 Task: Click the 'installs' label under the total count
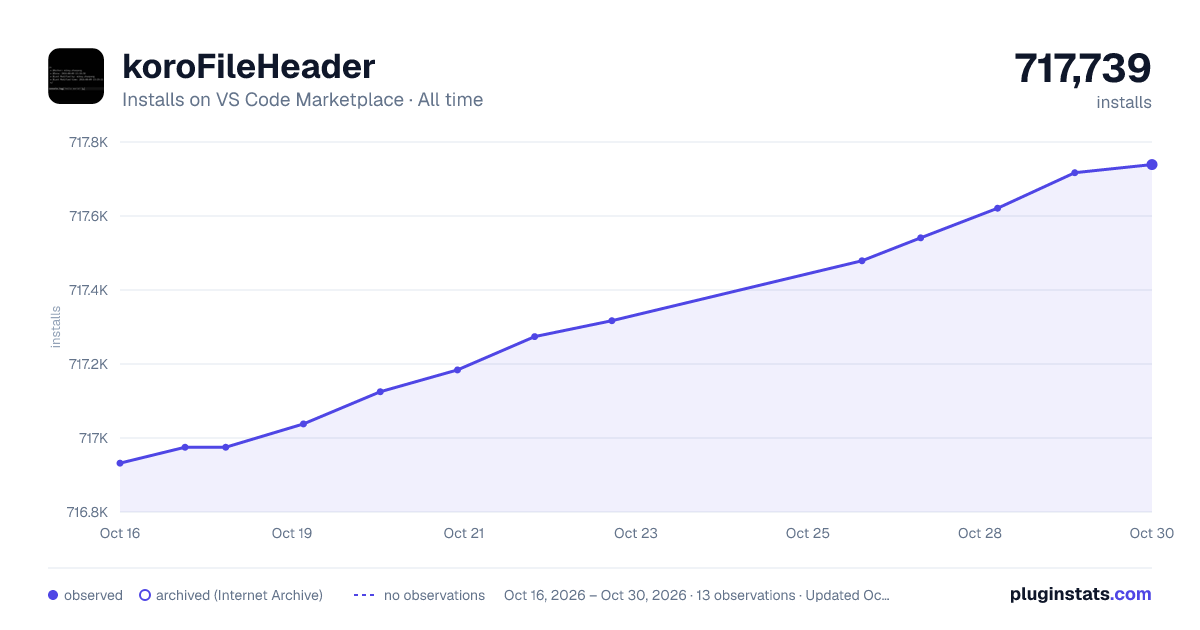click(1124, 102)
